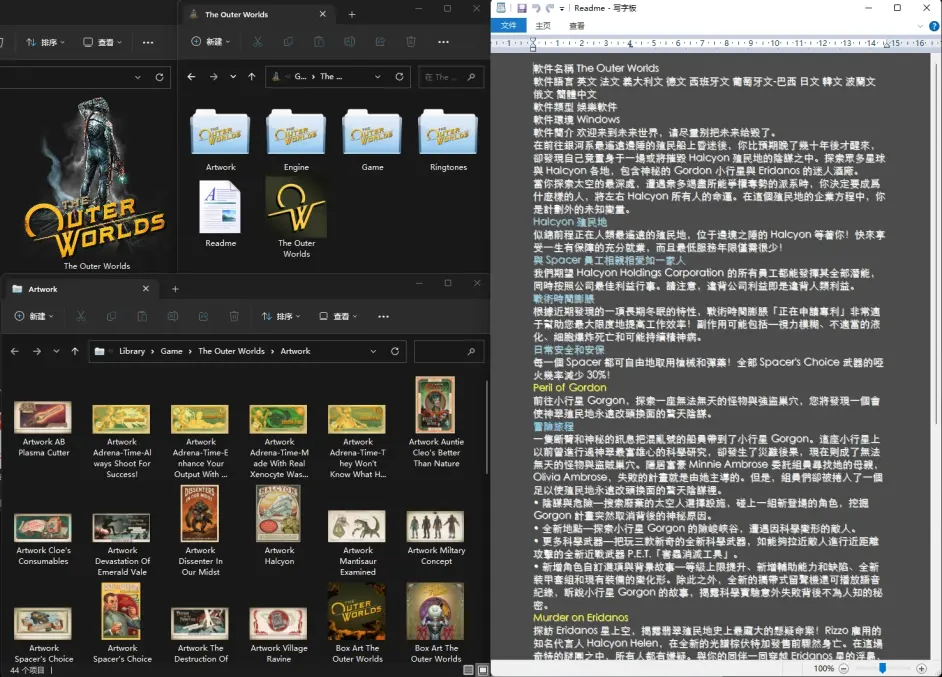Switch to large icons view in Artwork status bar
This screenshot has height=677, width=942.
[x=483, y=670]
